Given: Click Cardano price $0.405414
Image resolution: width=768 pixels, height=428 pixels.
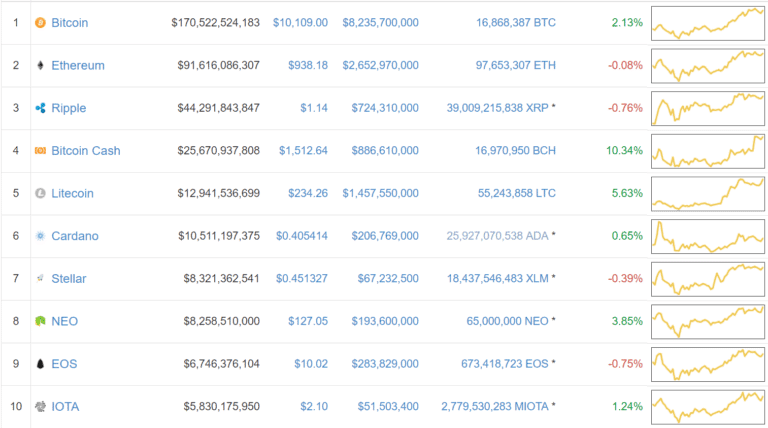Looking at the screenshot, I should [302, 236].
